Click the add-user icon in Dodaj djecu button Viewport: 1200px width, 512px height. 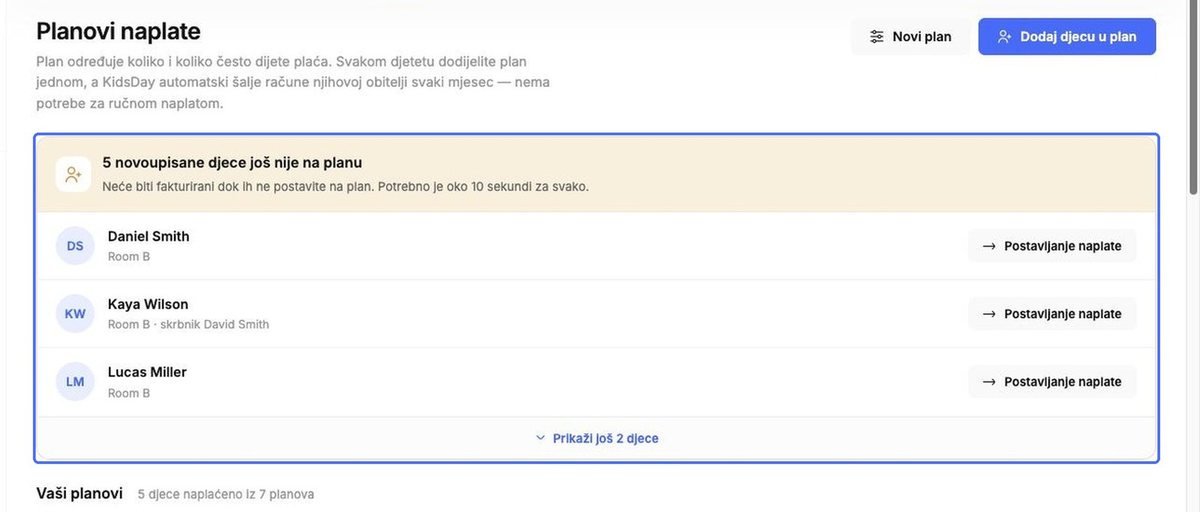pyautogui.click(x=1005, y=37)
